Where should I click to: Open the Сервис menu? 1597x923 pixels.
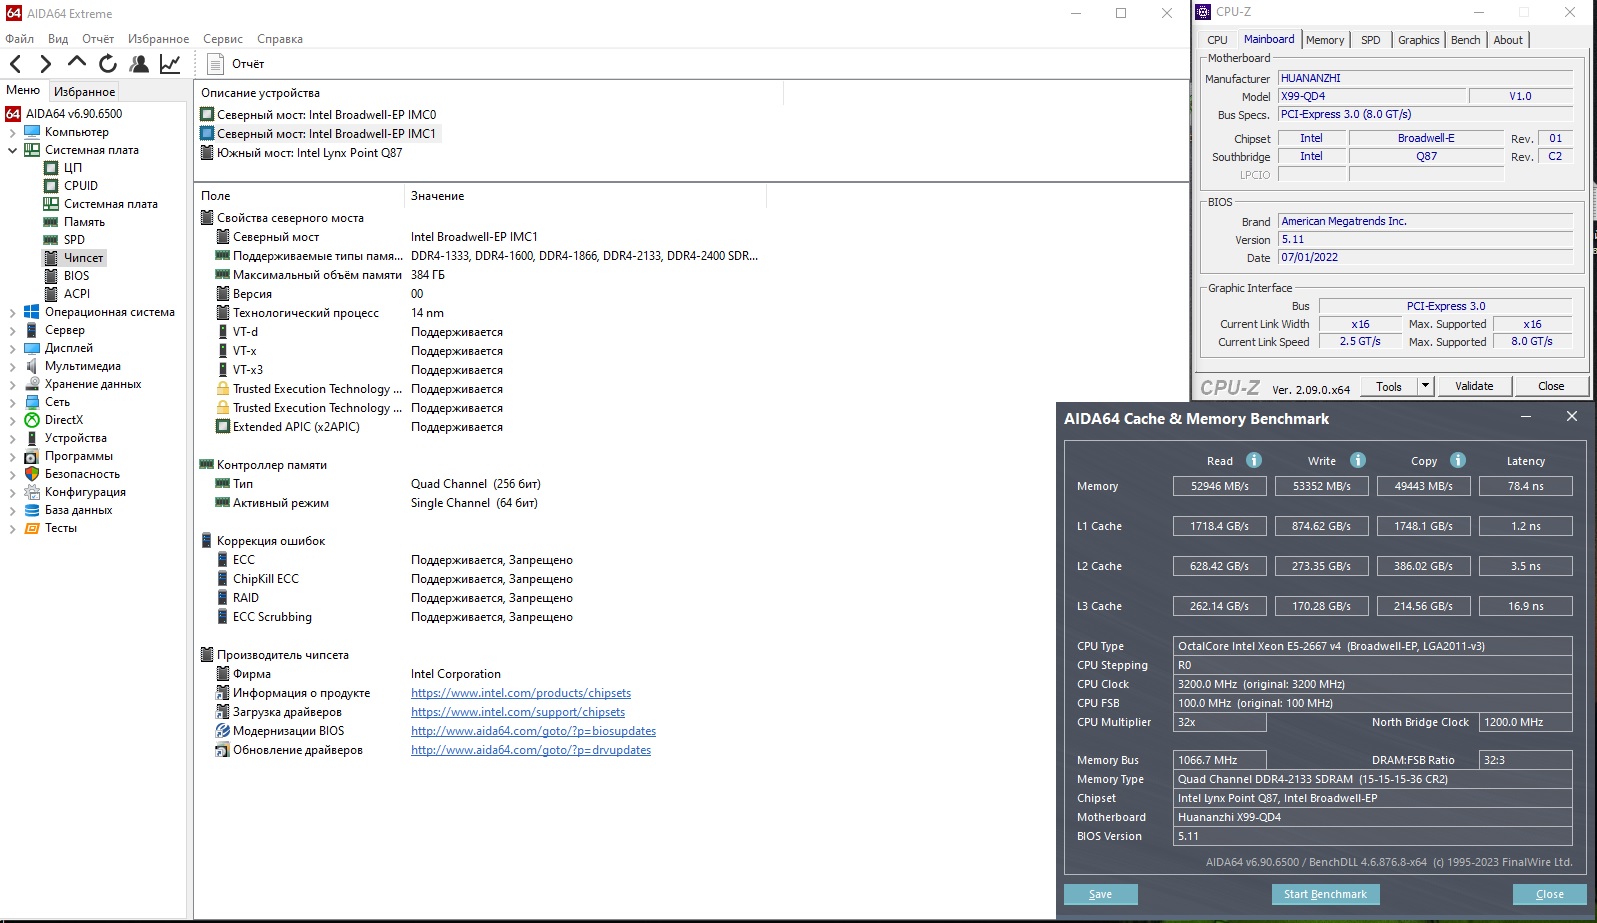tap(223, 39)
